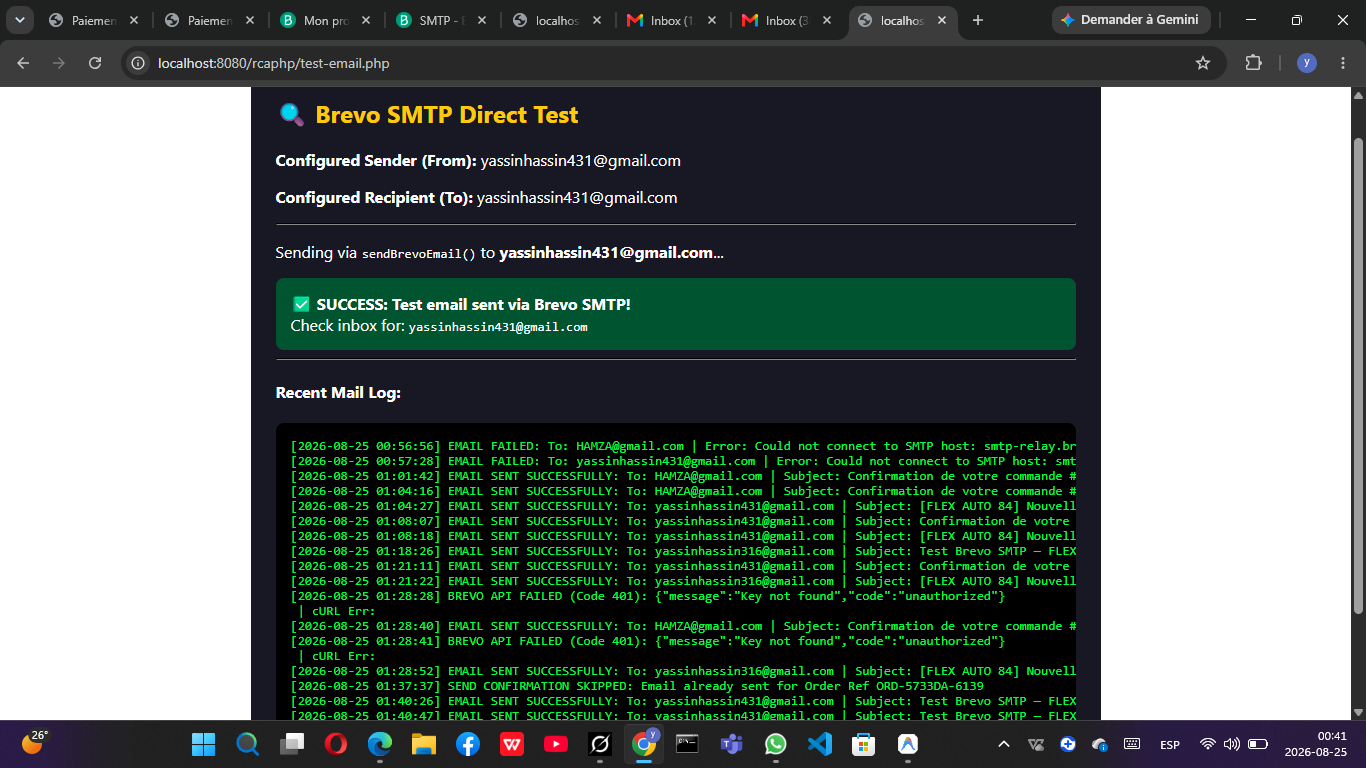Open the Wi-Fi network tray icon
1366x768 pixels.
tap(1208, 744)
